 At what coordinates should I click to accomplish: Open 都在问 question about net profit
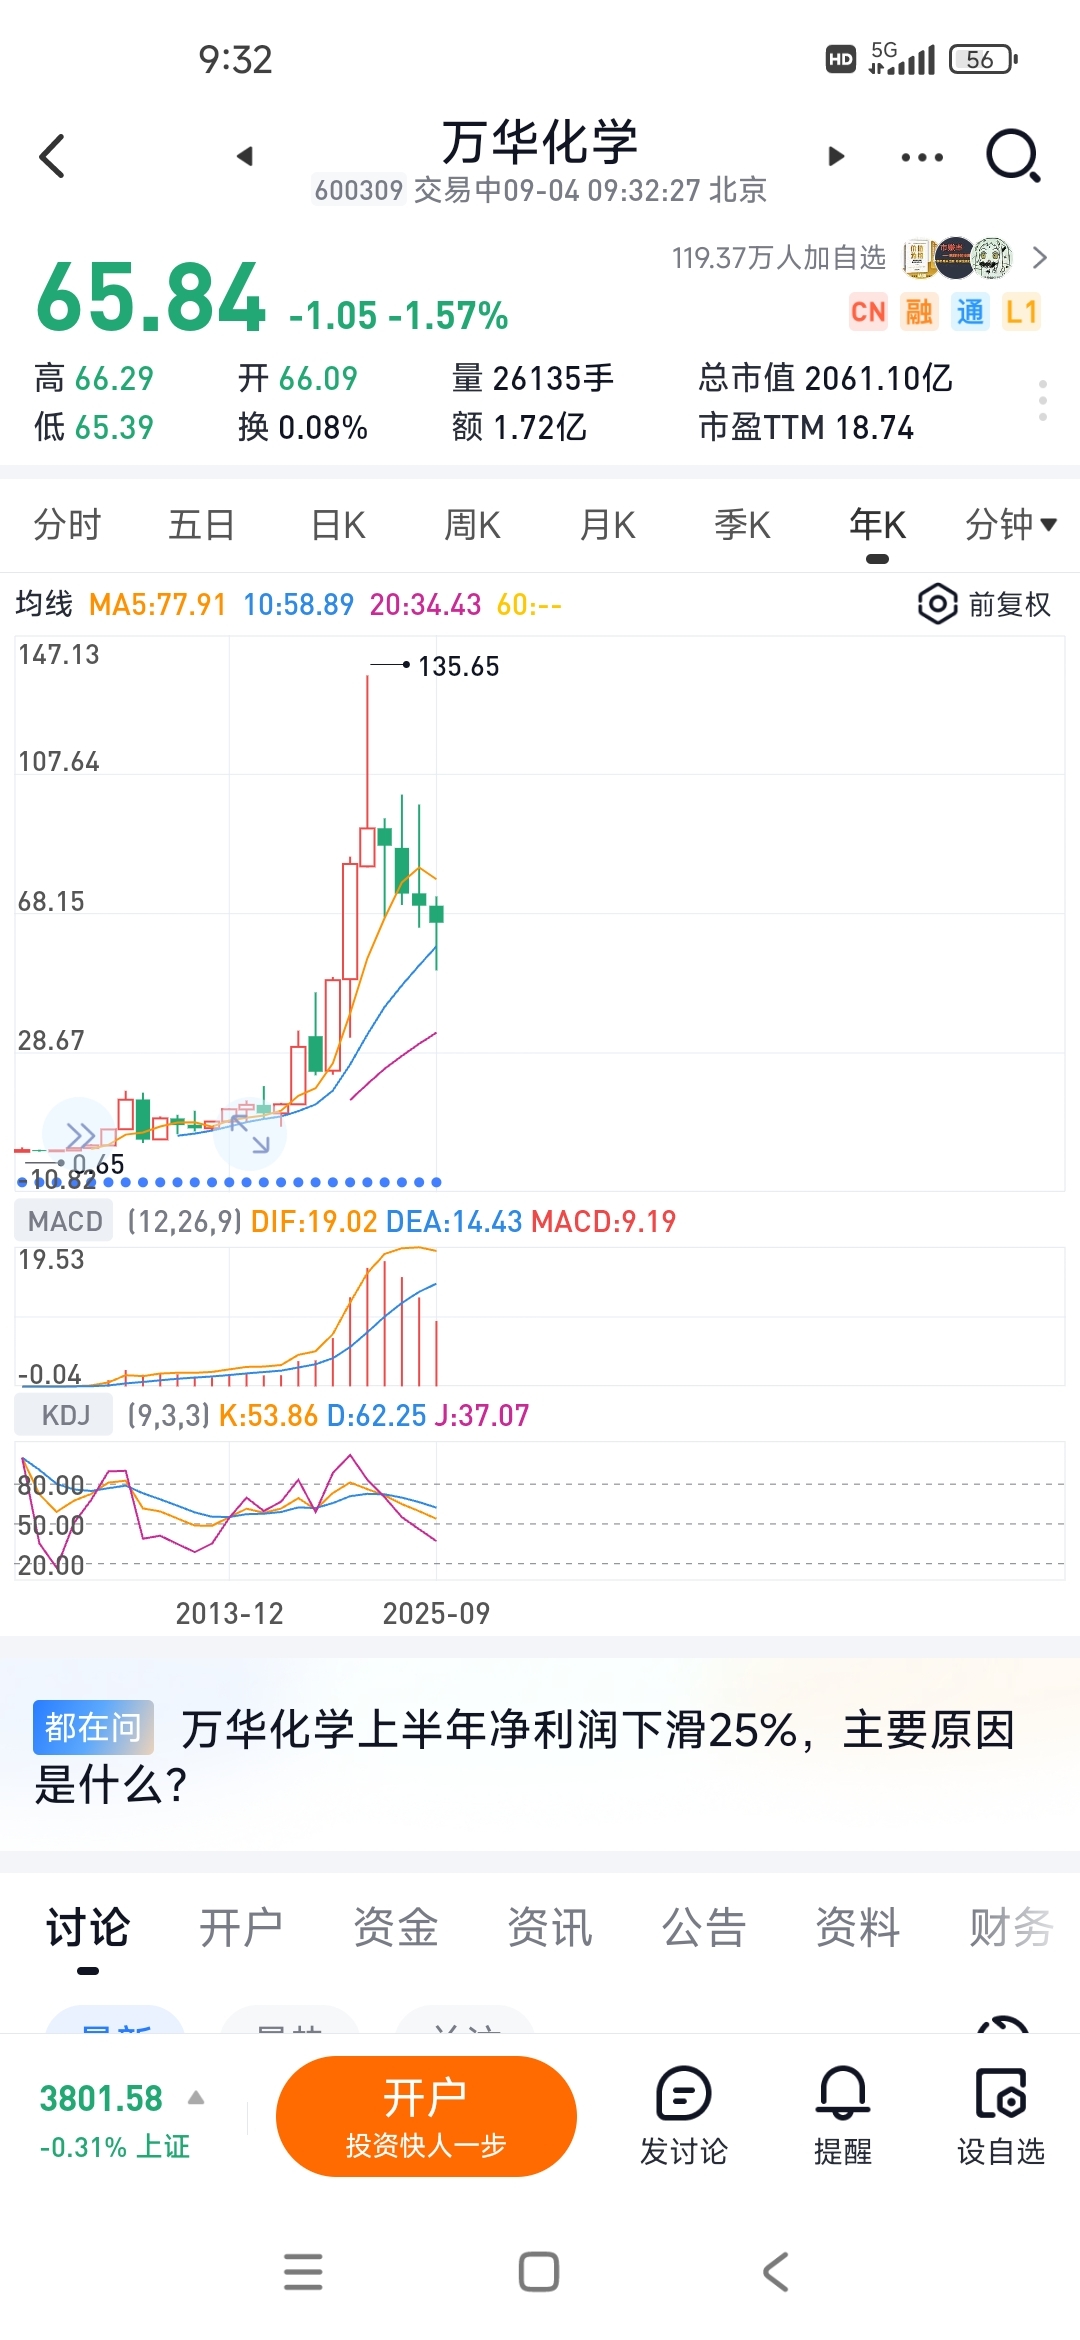pyautogui.click(x=540, y=1756)
